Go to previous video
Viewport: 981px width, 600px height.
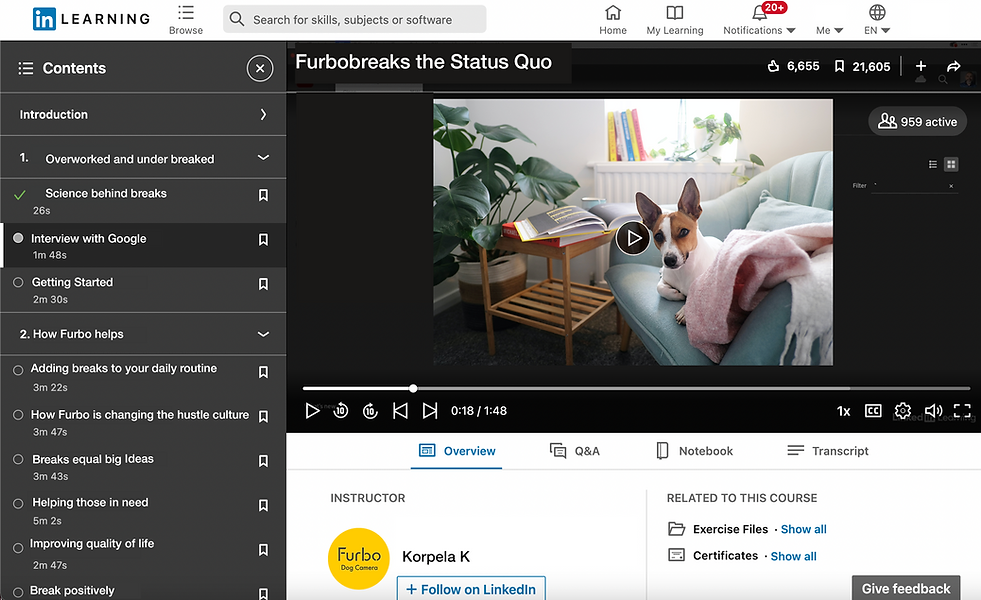400,411
